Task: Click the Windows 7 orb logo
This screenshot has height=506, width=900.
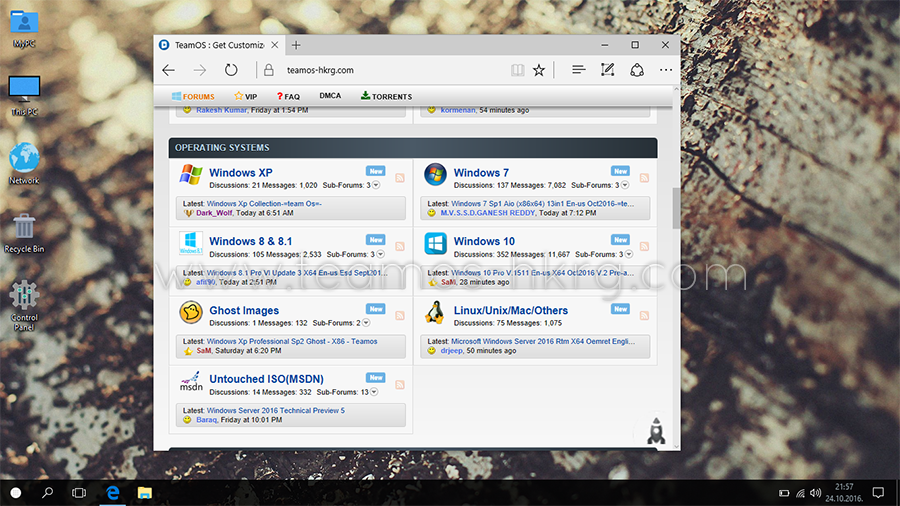Action: click(435, 174)
